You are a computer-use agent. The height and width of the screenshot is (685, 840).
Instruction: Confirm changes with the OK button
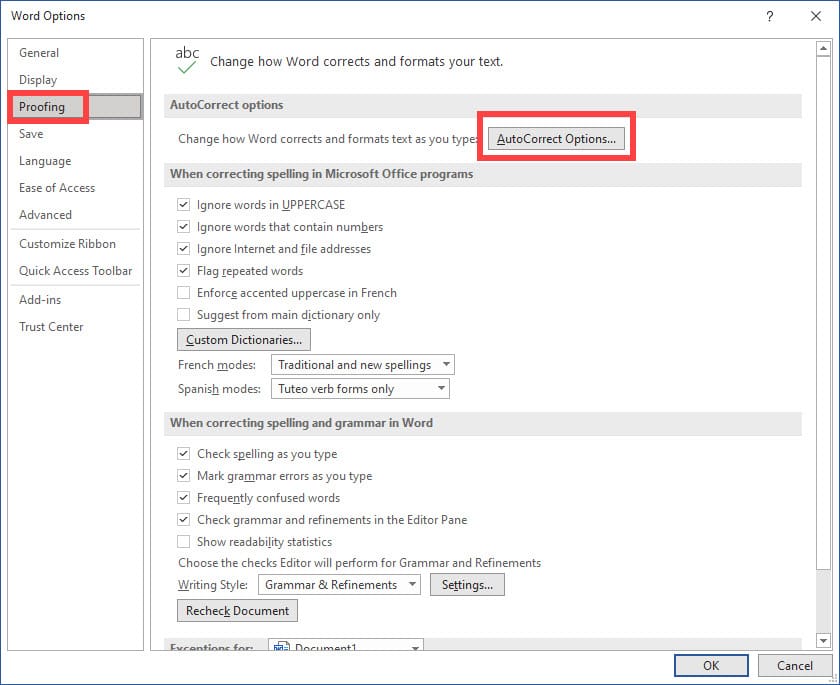[x=710, y=665]
